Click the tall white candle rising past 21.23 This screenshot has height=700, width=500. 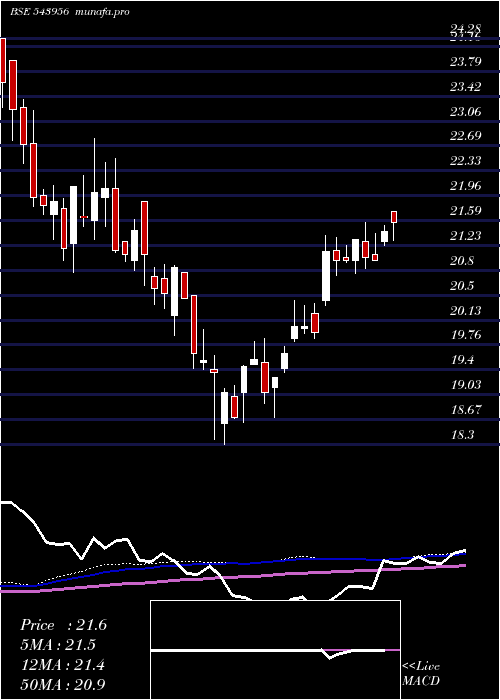click(326, 275)
